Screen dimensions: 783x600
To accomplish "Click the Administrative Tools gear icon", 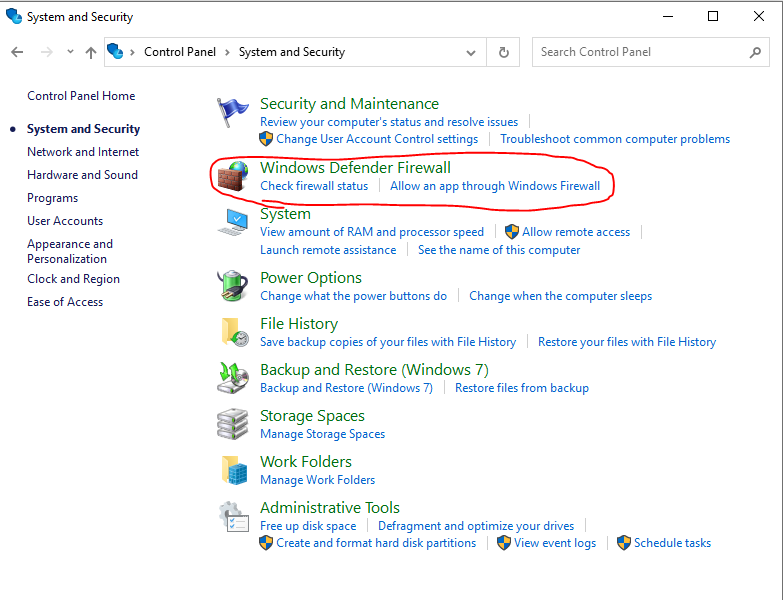I will tap(233, 517).
